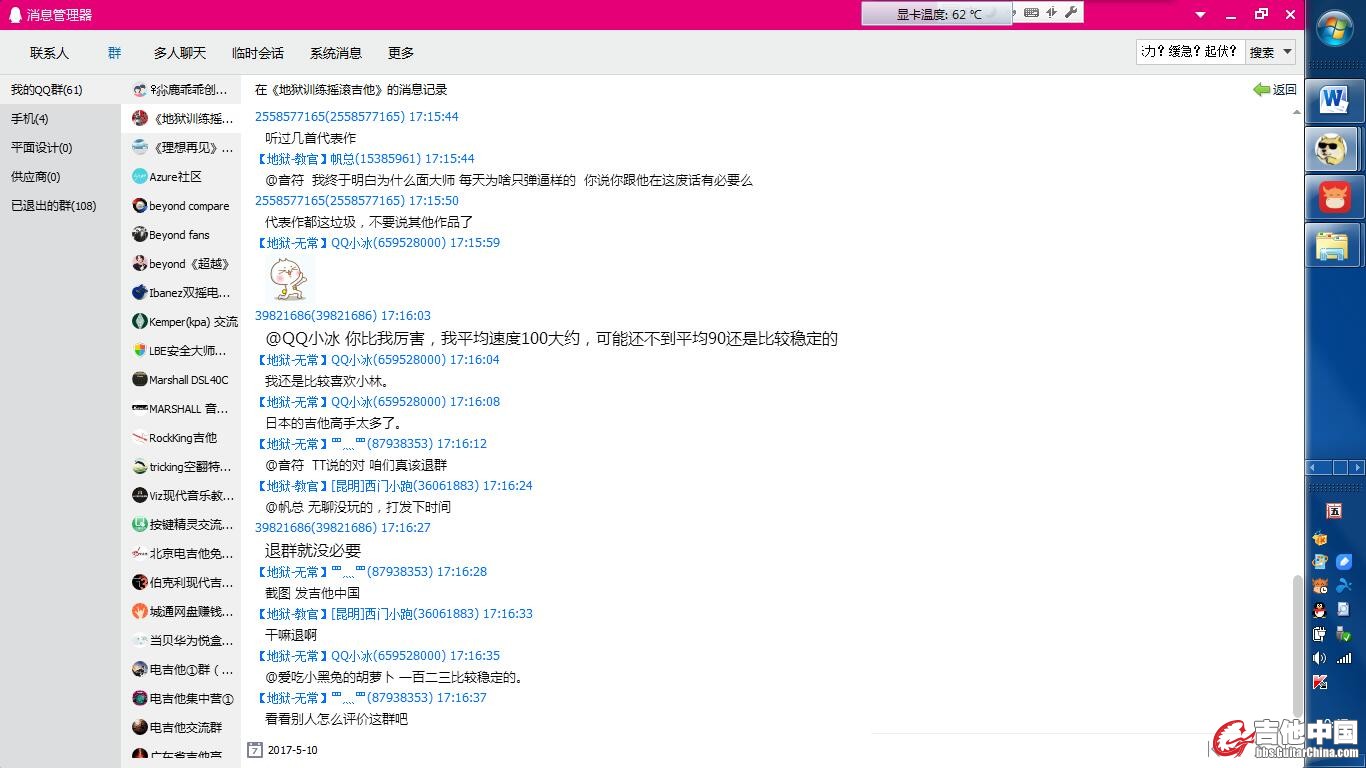This screenshot has height=768, width=1366.
Task: Select 已退出的群(108) category
Action: point(60,206)
